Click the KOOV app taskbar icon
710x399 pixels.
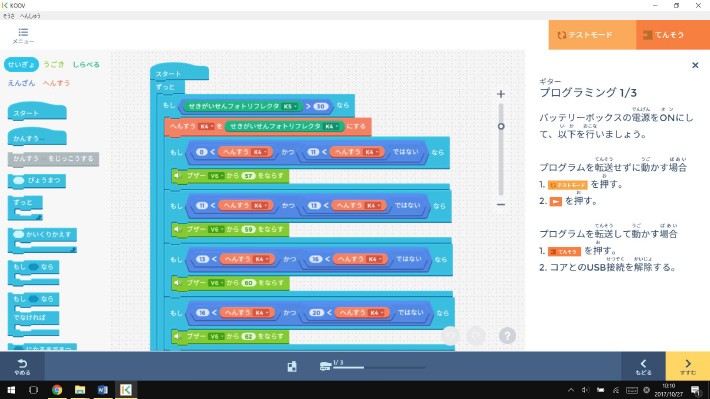click(126, 390)
